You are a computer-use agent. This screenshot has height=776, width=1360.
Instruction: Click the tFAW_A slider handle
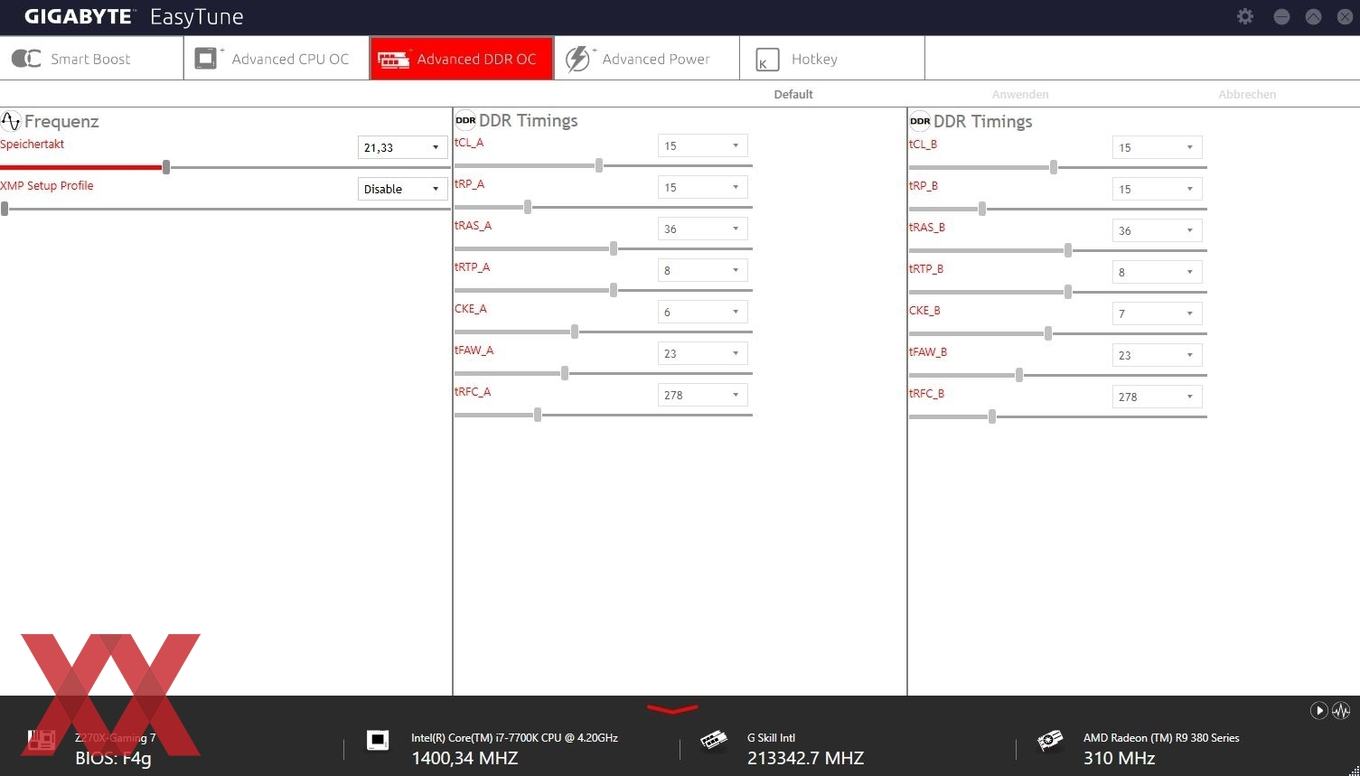click(x=565, y=373)
